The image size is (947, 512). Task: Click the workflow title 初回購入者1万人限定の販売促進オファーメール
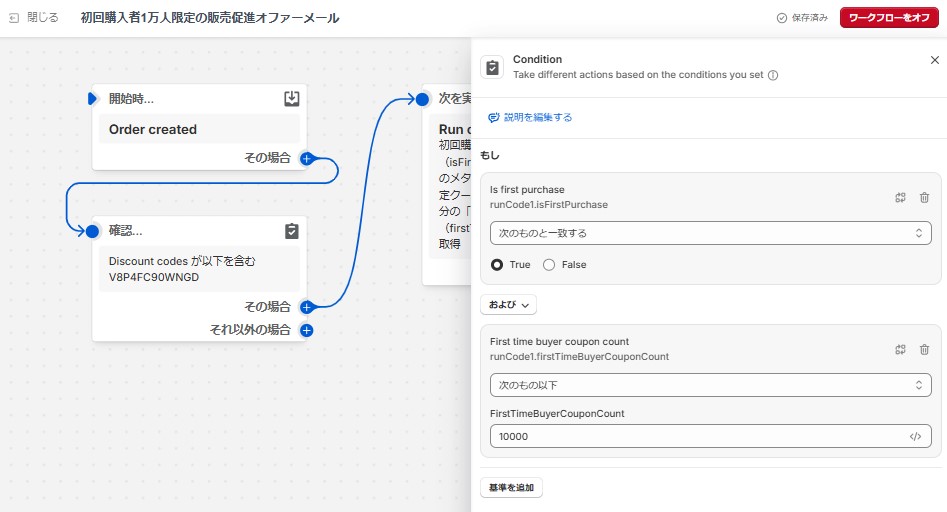210,18
